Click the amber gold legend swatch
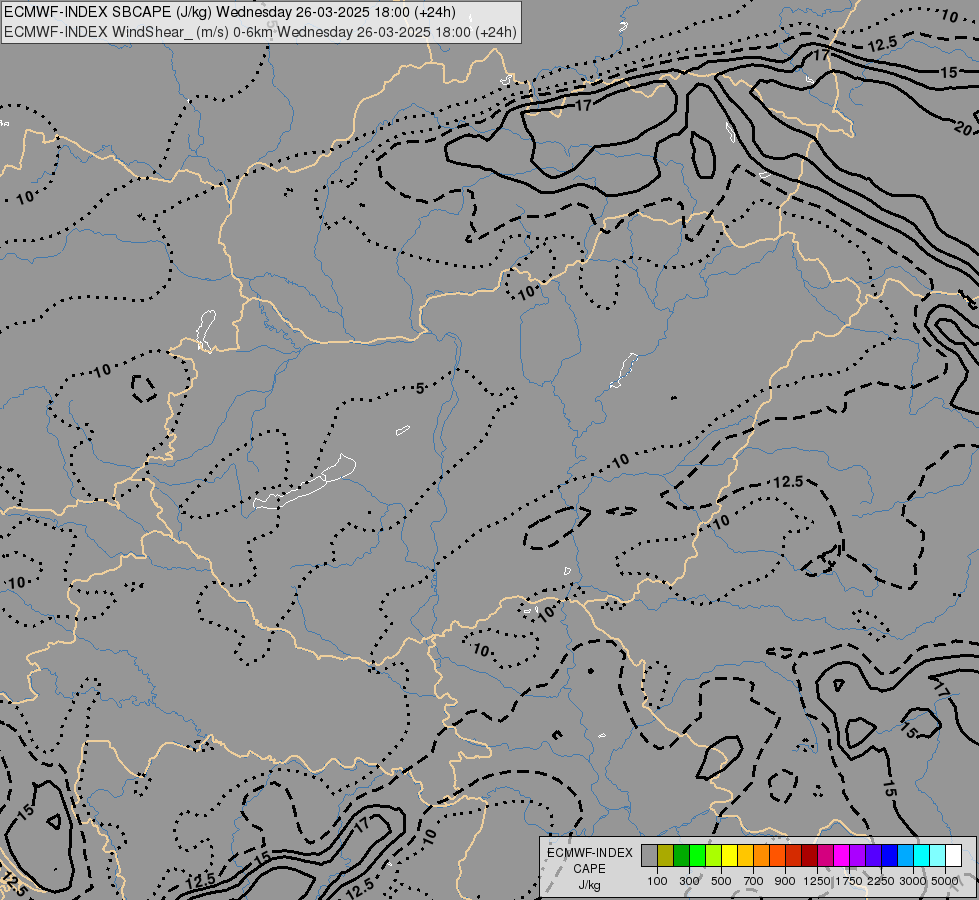 click(745, 856)
